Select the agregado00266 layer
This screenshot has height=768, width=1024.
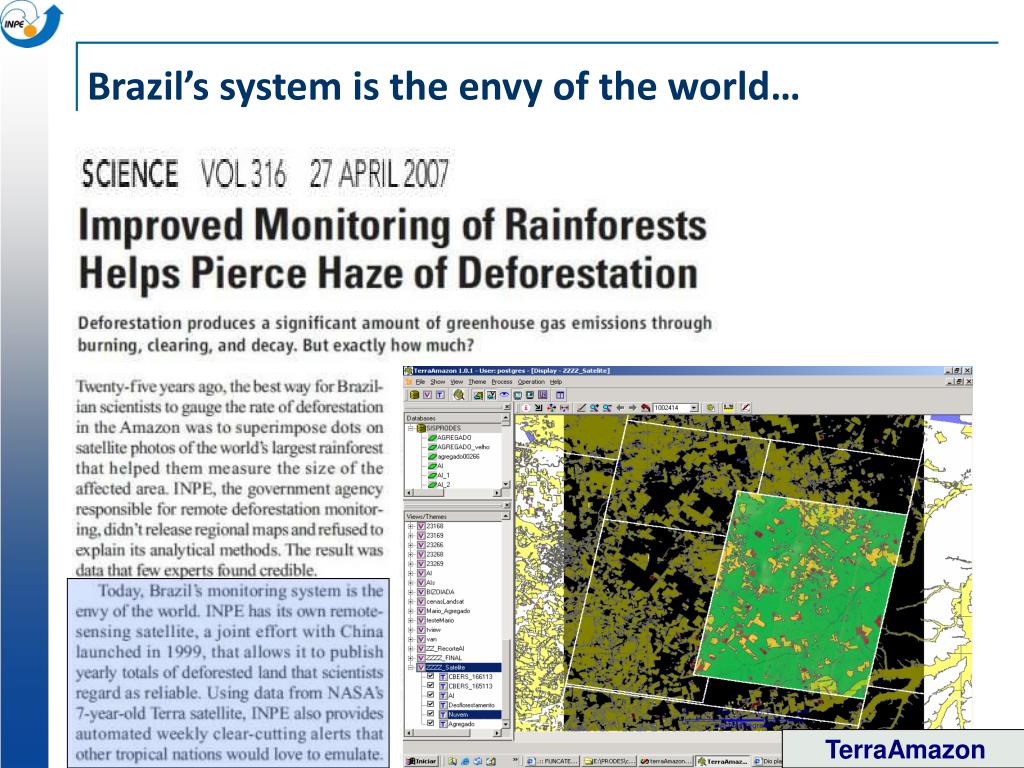[x=458, y=456]
